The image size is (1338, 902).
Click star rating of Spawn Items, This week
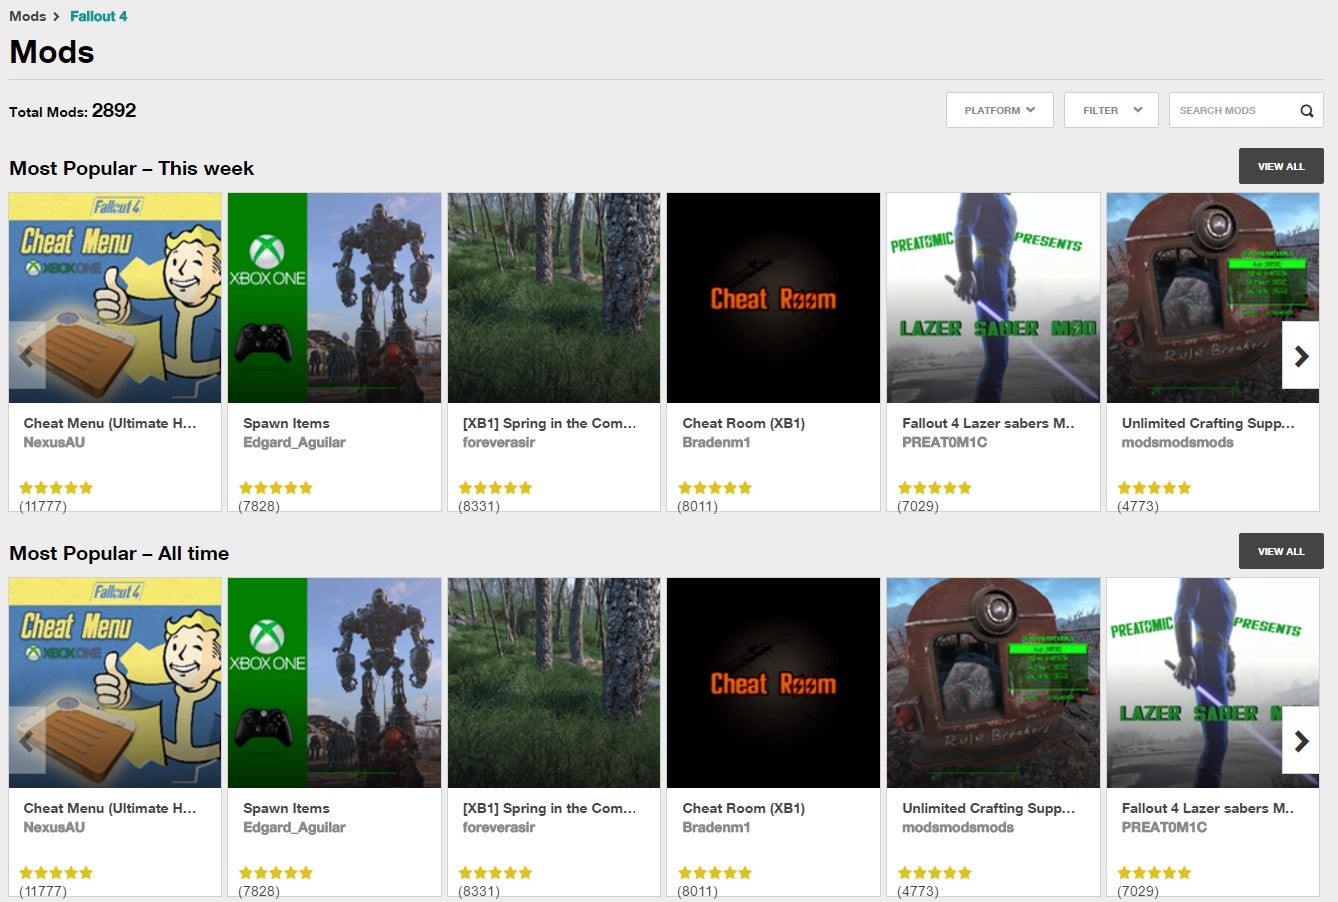[x=276, y=488]
